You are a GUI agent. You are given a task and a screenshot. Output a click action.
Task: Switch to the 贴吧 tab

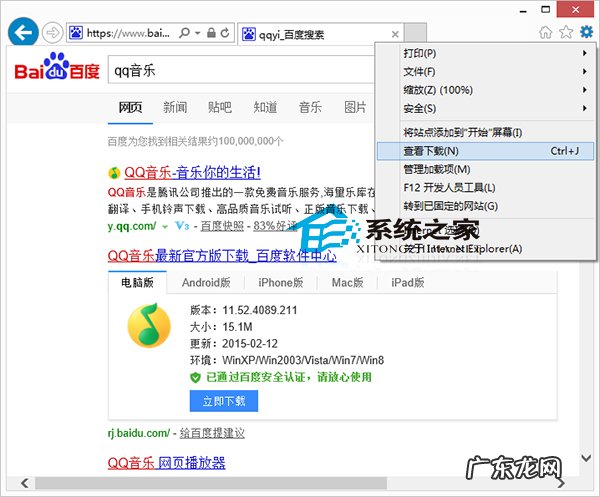(220, 108)
